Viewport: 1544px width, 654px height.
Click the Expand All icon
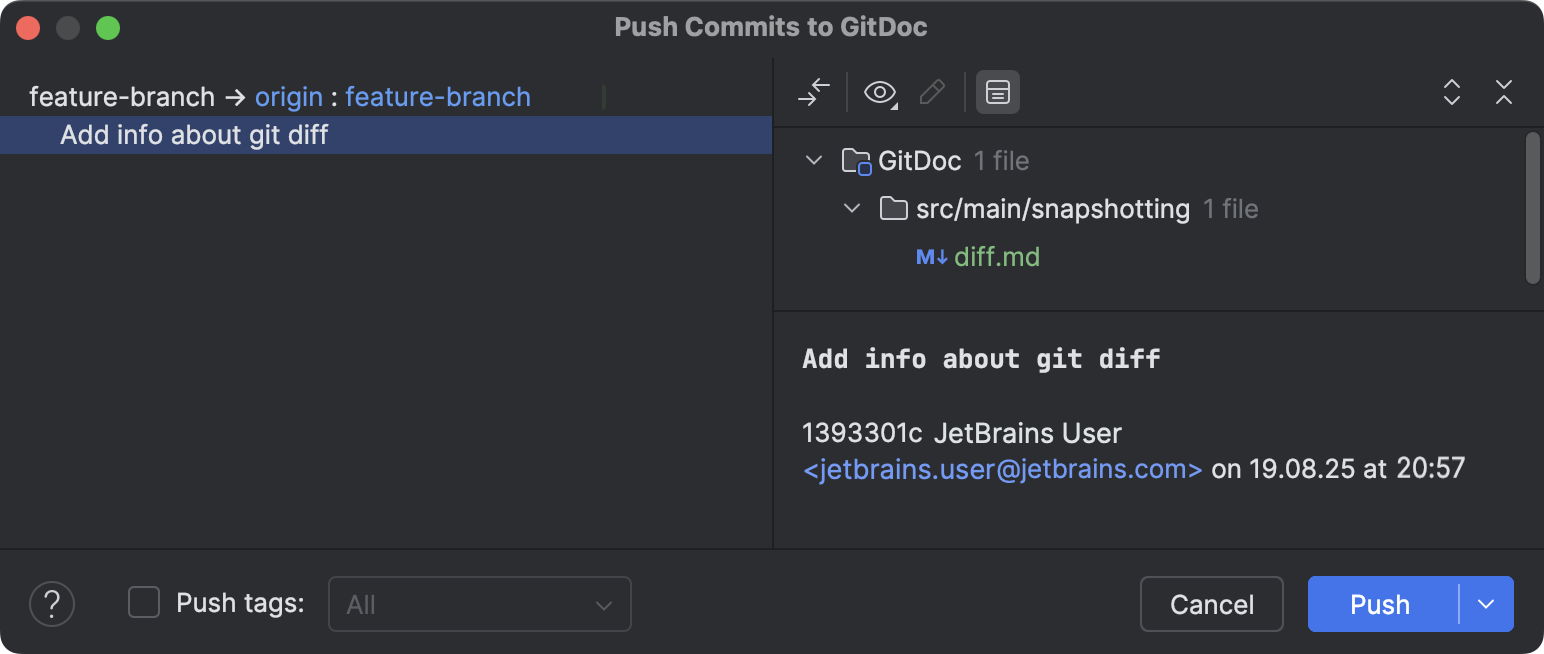1451,92
